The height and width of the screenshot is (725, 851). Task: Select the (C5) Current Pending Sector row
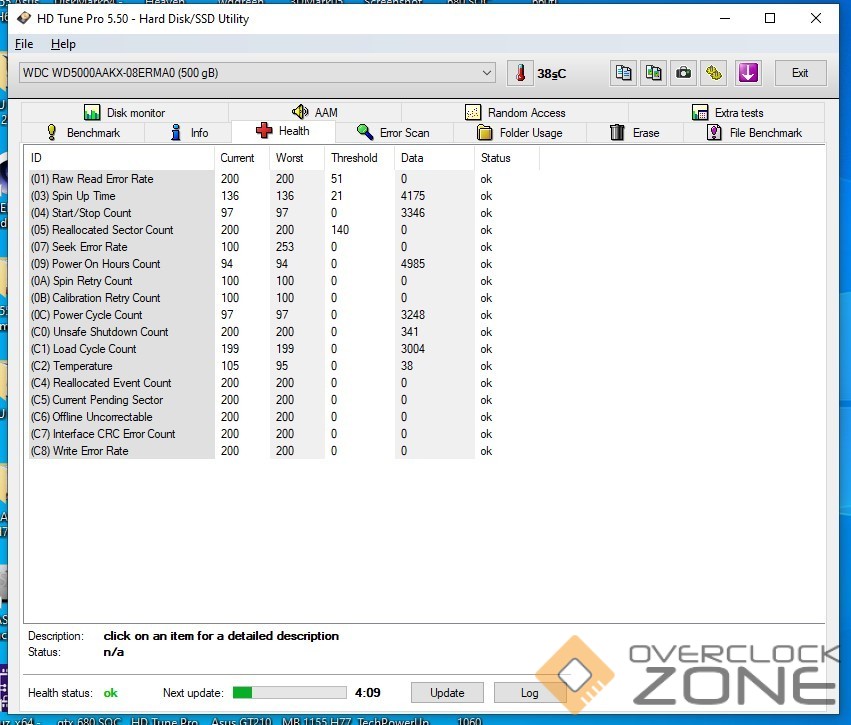(284, 400)
